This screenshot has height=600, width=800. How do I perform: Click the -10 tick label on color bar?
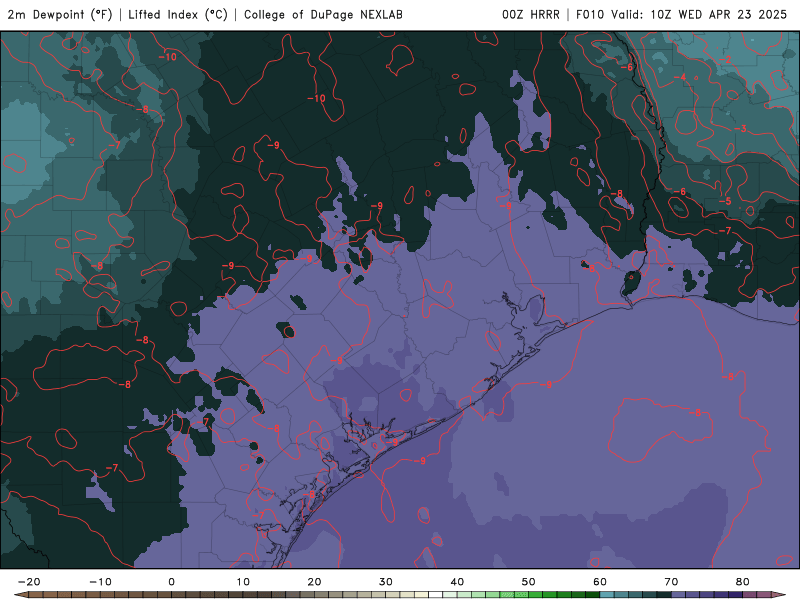(x=100, y=582)
